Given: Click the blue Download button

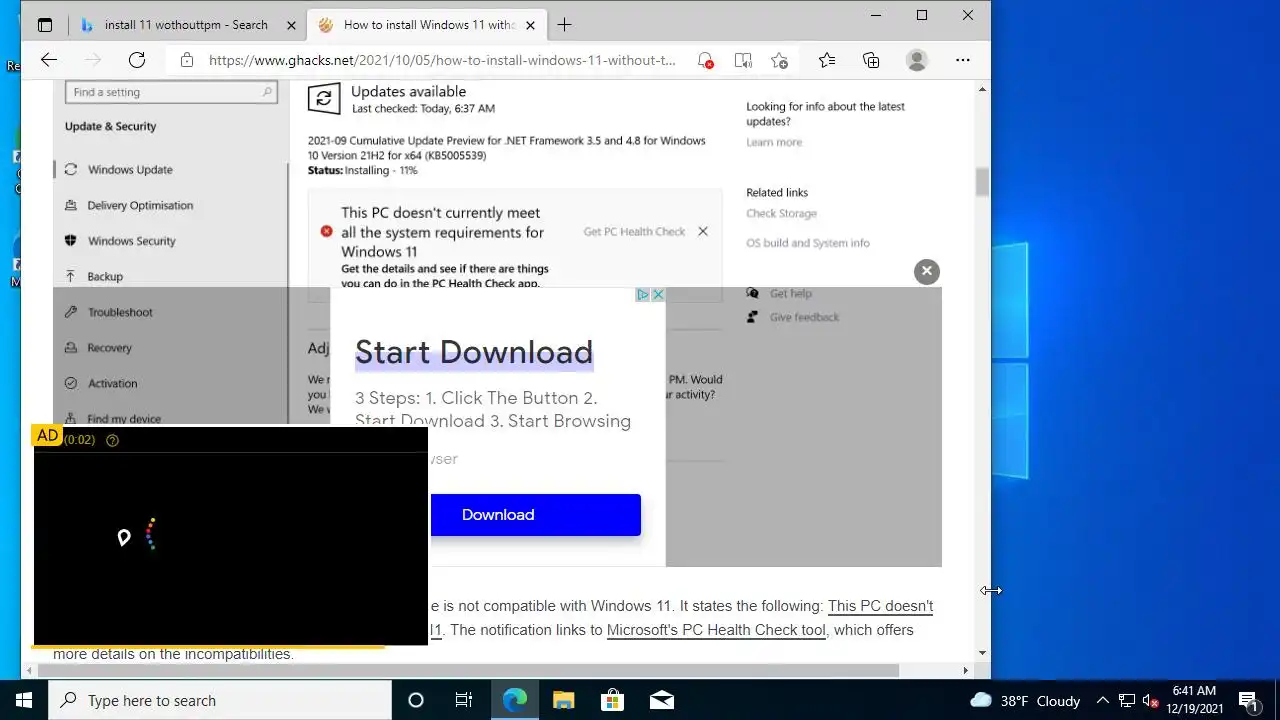Looking at the screenshot, I should [535, 515].
